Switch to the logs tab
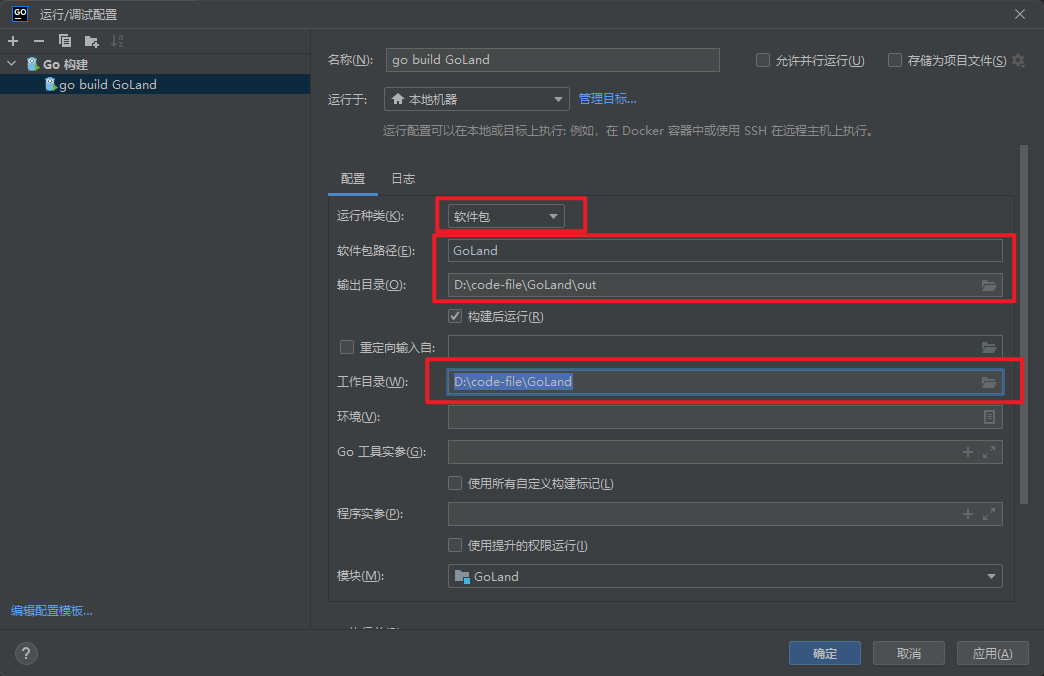The image size is (1044, 676). [403, 178]
